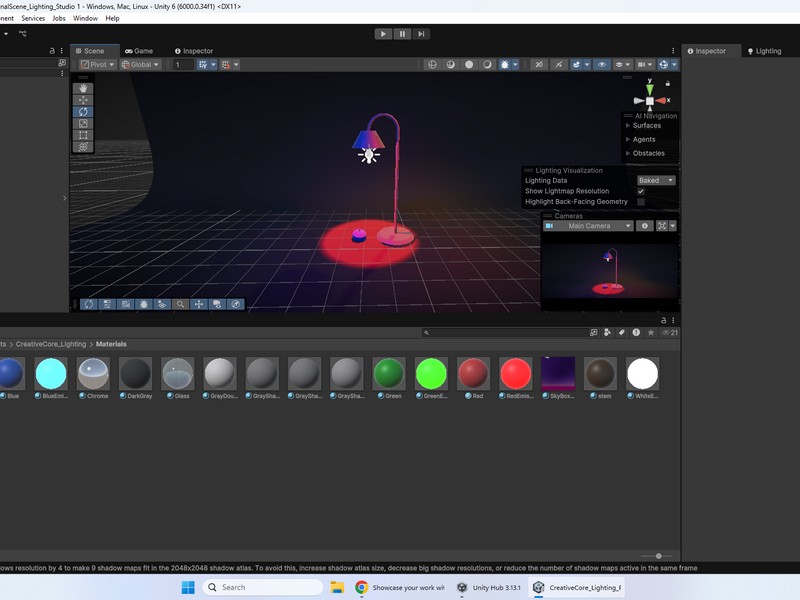
Task: Click the Play button
Action: pos(383,34)
